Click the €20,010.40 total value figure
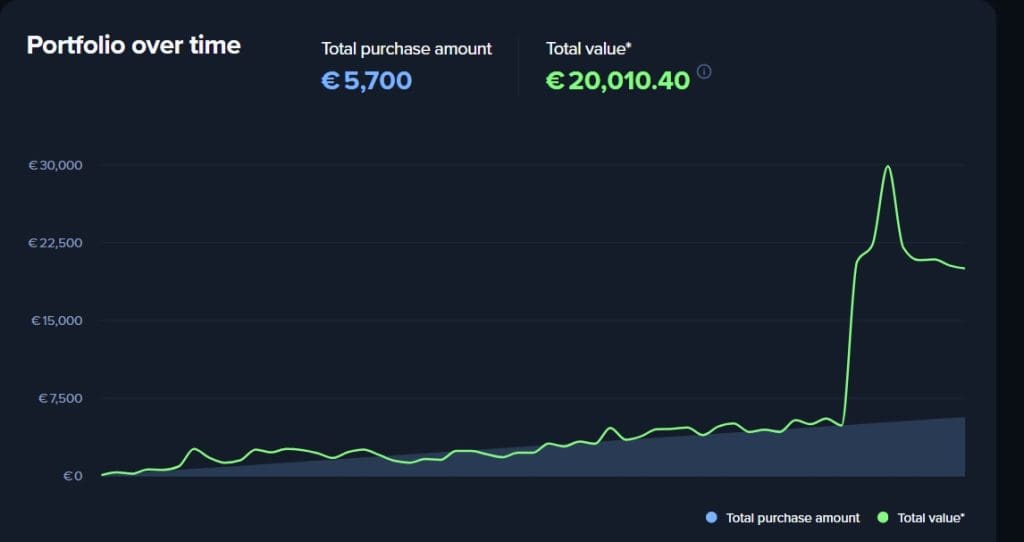 (618, 80)
